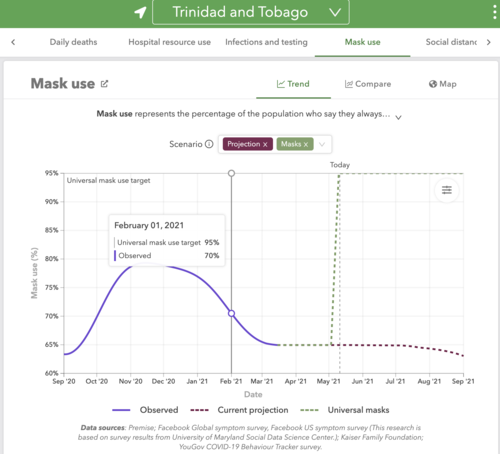Remove the Masks scenario tag

pyautogui.click(x=306, y=144)
